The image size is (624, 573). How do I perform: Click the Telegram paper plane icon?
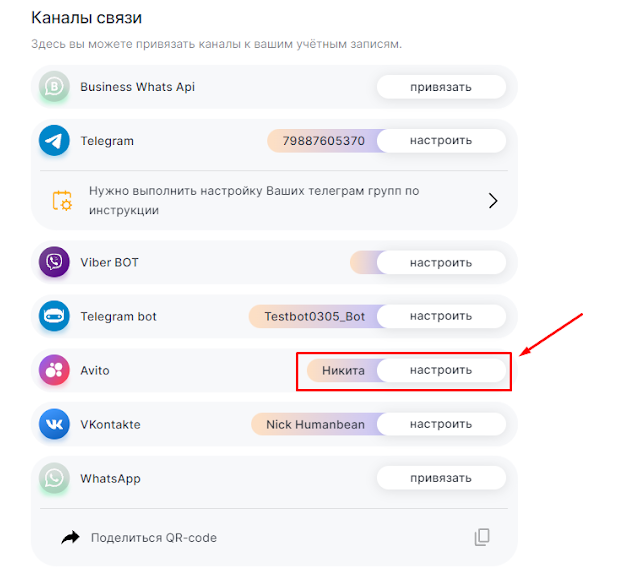coord(54,141)
